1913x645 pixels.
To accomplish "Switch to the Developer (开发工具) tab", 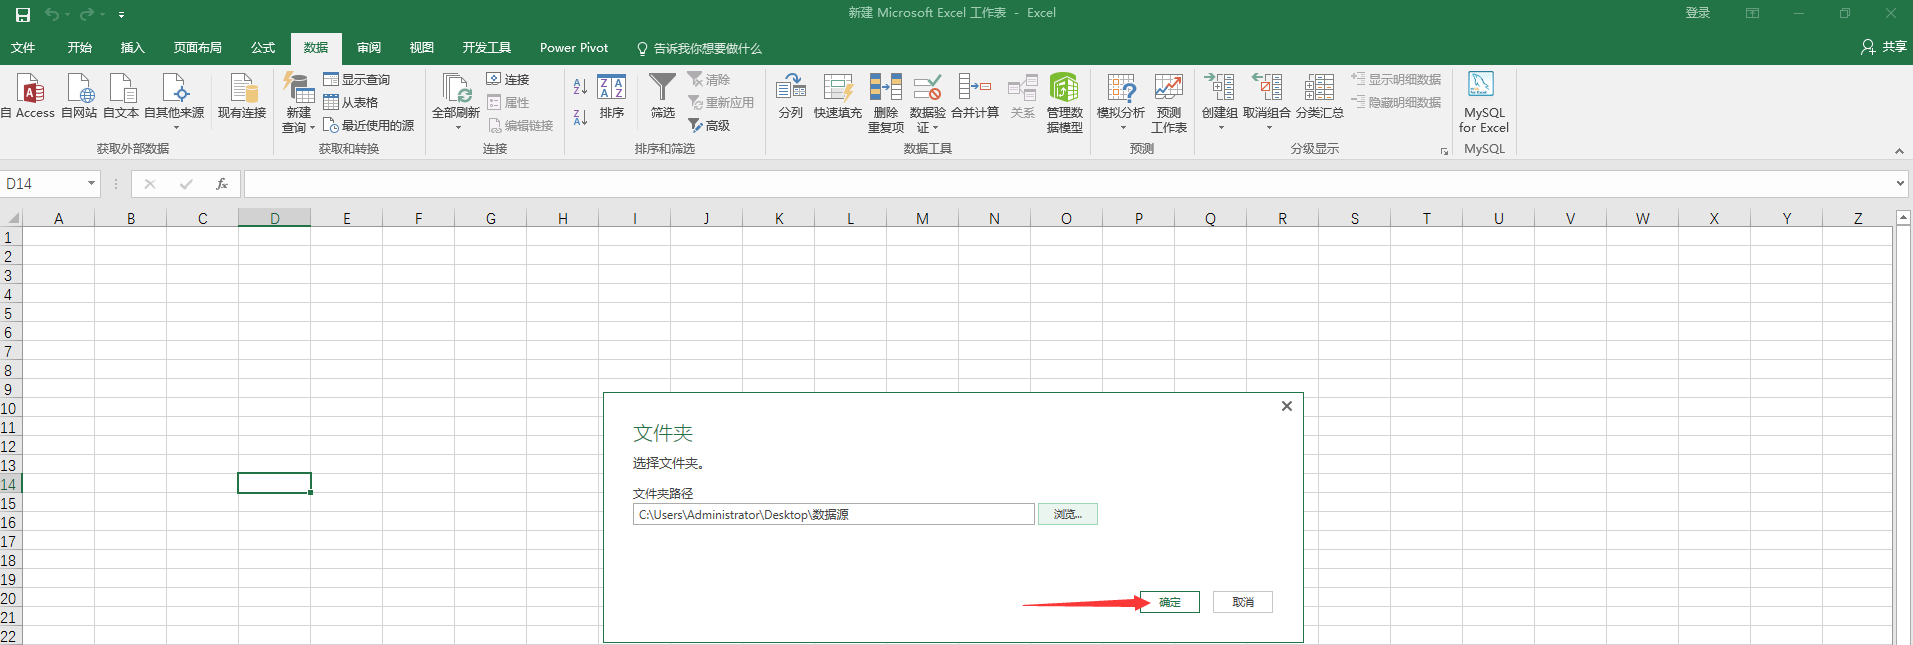I will (x=487, y=48).
